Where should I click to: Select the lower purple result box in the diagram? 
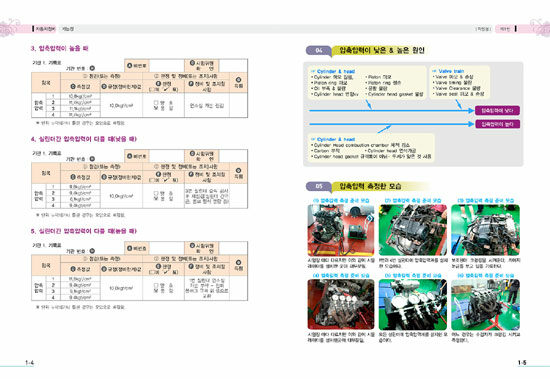click(497, 124)
